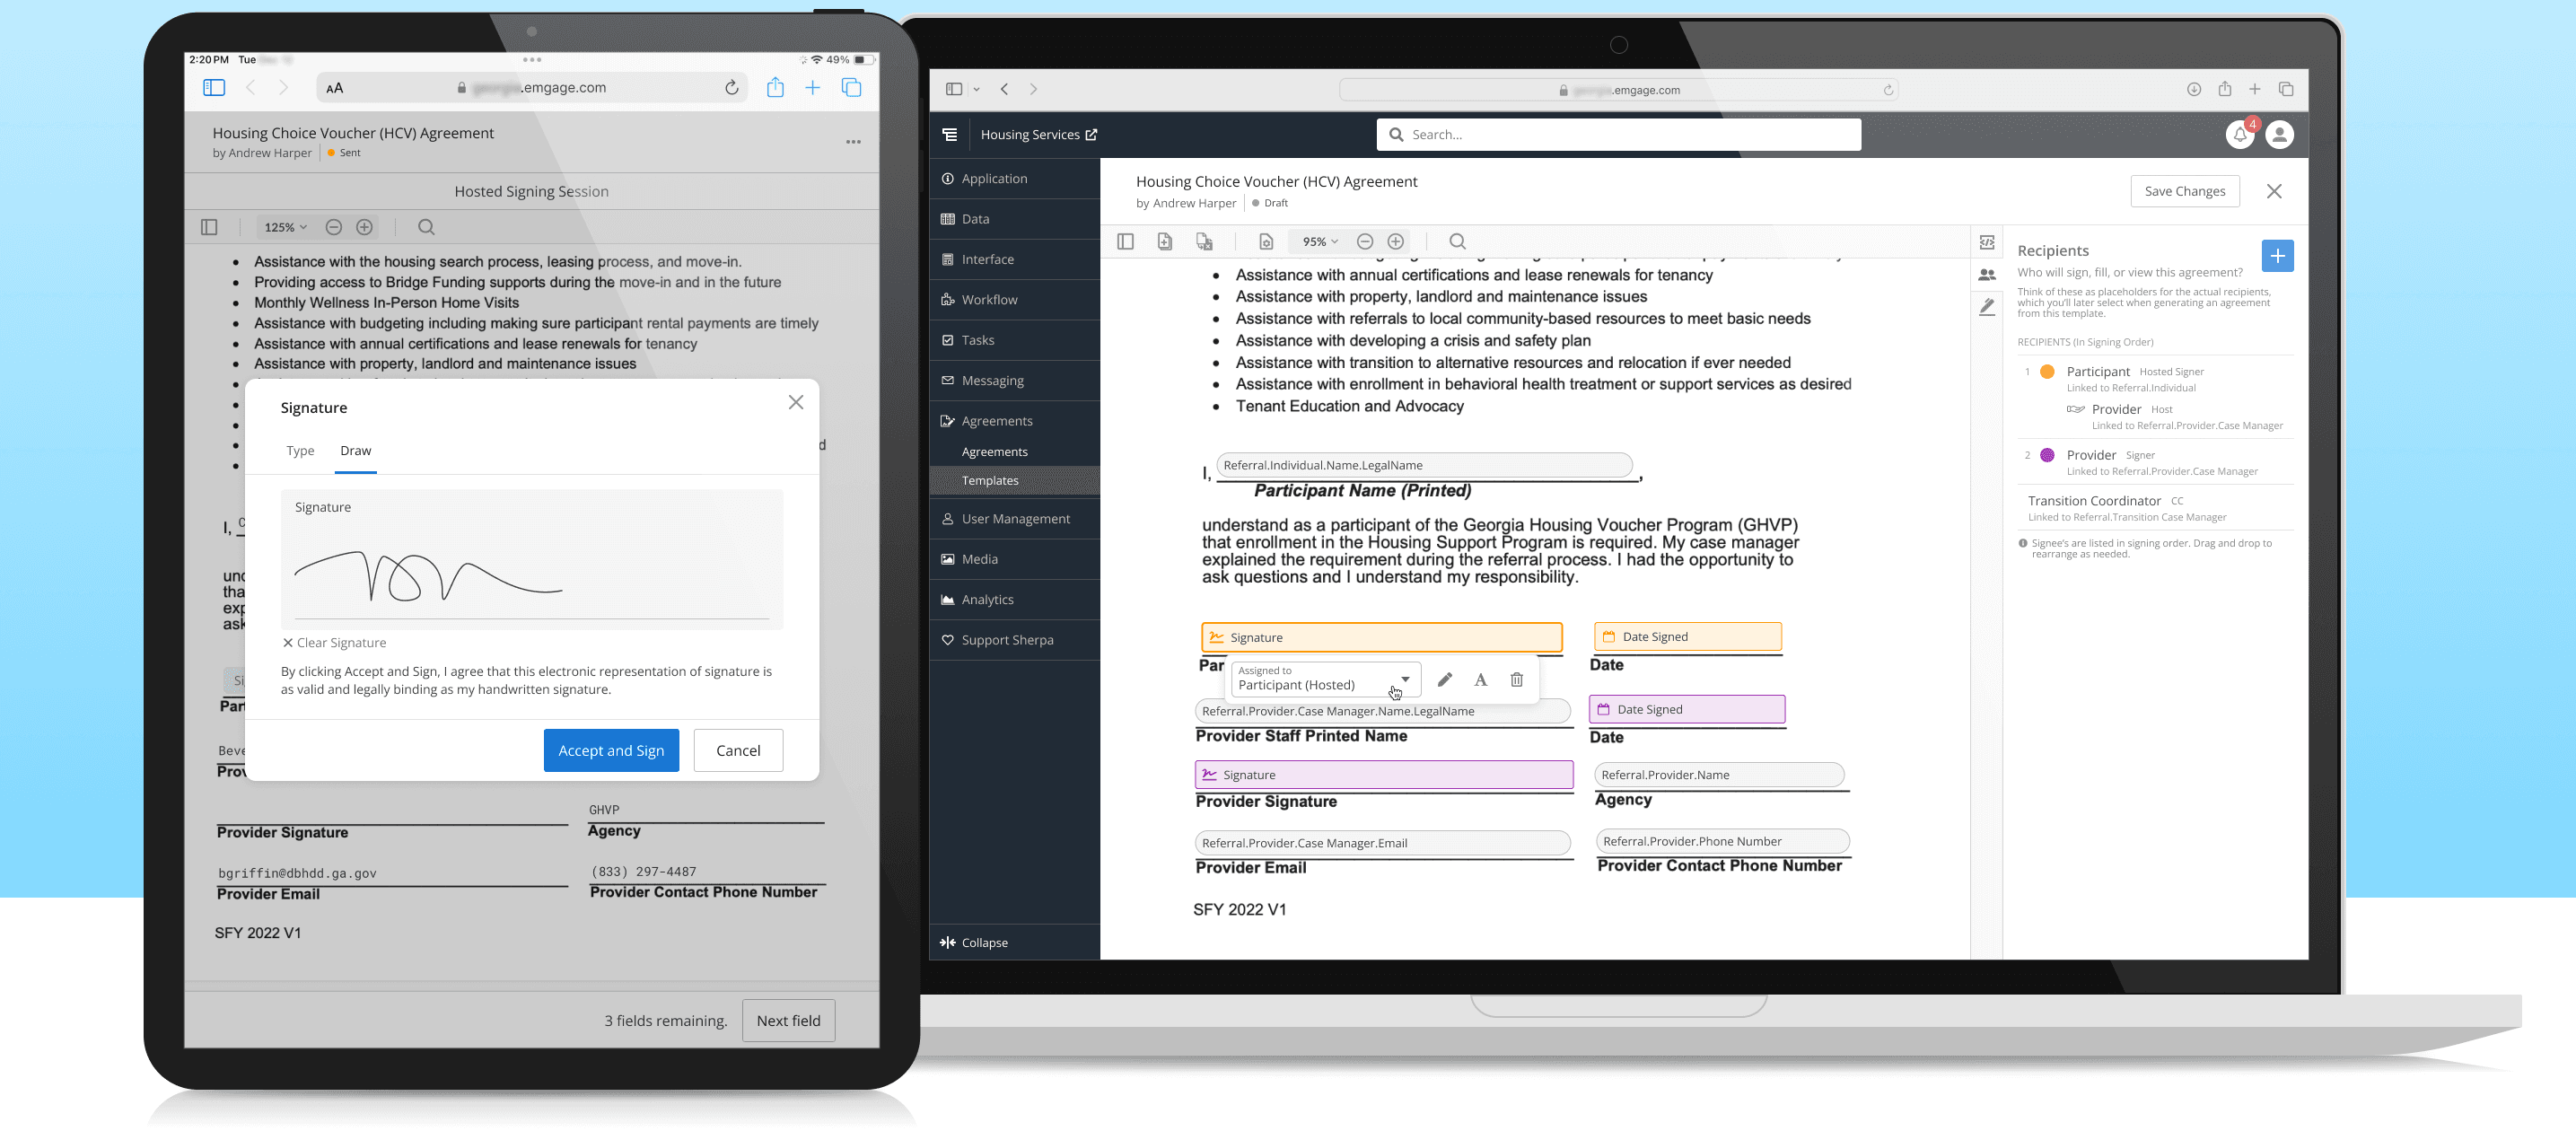Open the share sheet in tablet Safari
Screen dimensions: 2576x1131
click(x=775, y=88)
